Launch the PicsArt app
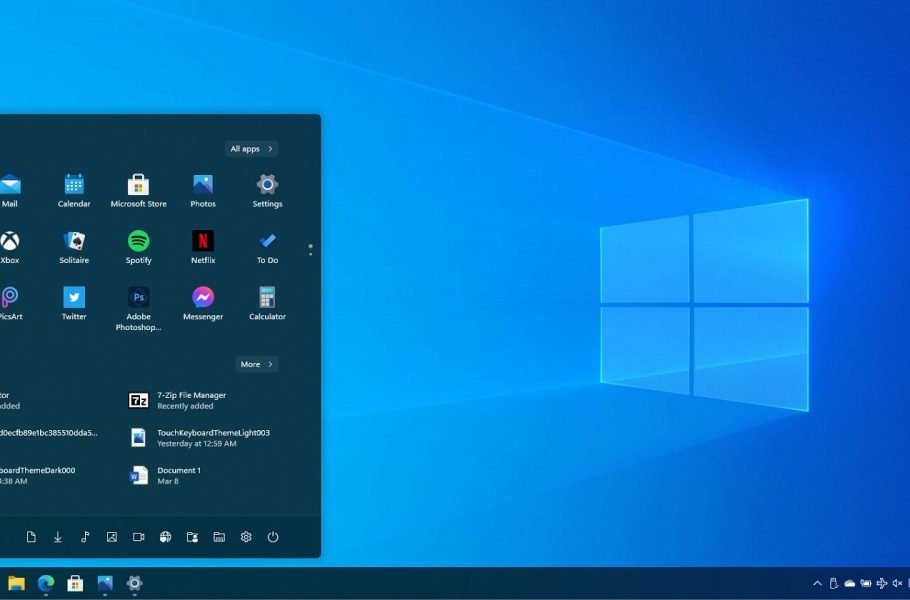The height and width of the screenshot is (600, 910). pos(10,303)
